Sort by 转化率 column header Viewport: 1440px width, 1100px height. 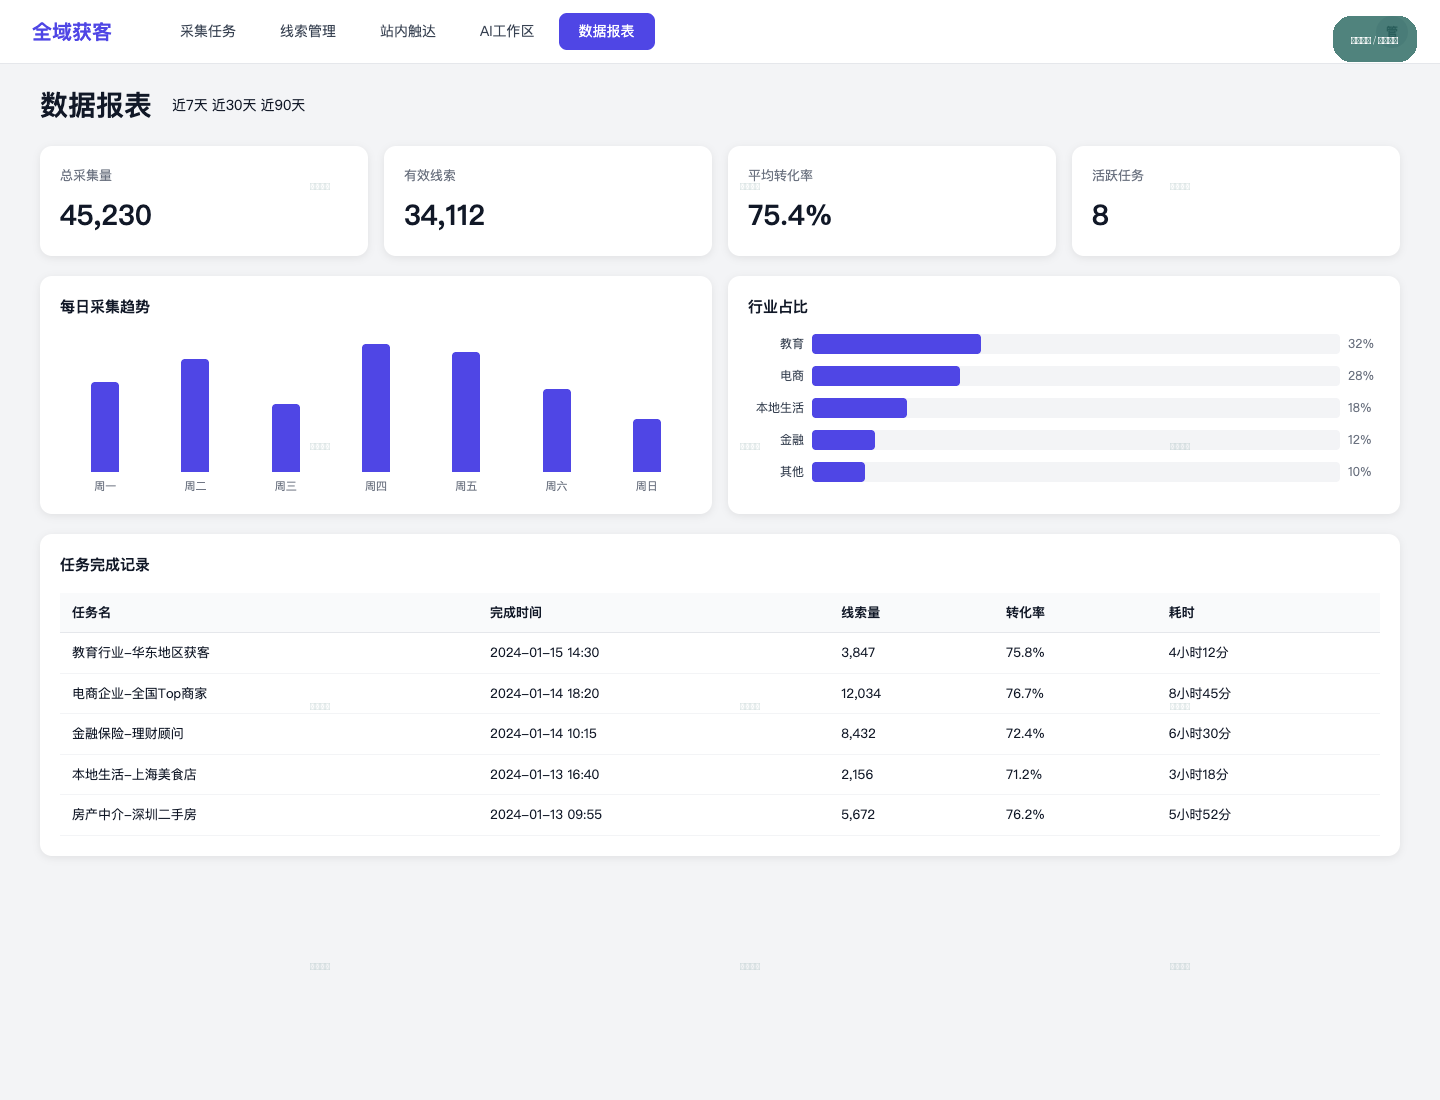(1025, 612)
